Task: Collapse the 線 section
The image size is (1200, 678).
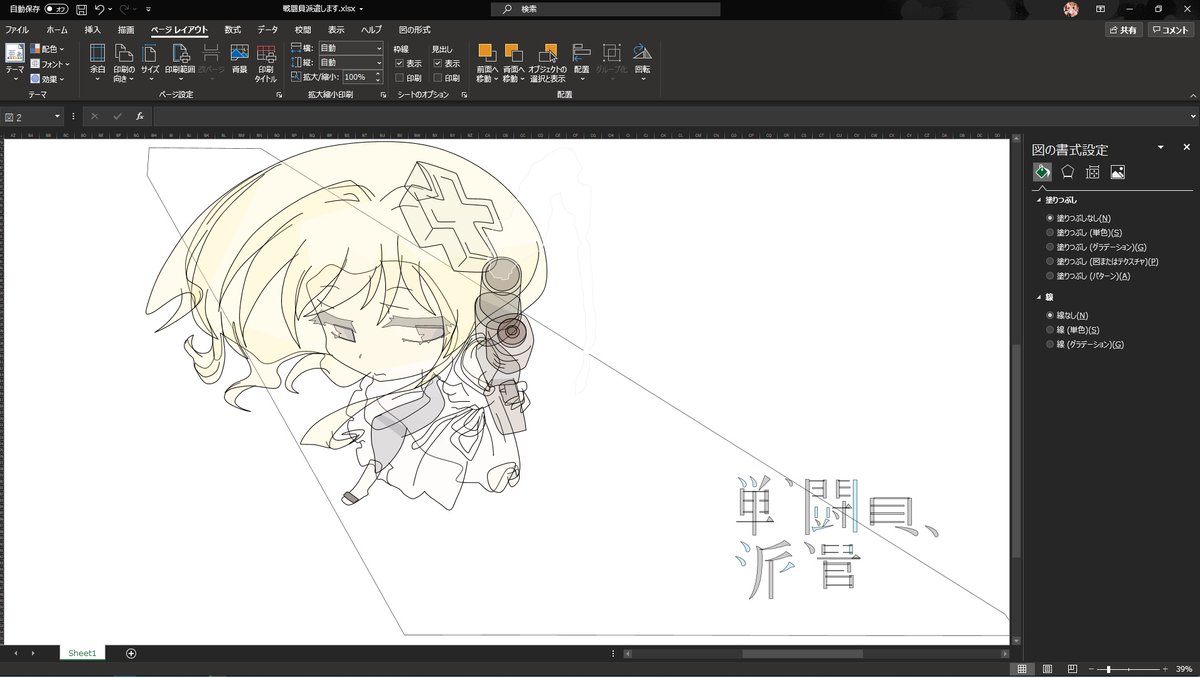Action: [x=1038, y=297]
